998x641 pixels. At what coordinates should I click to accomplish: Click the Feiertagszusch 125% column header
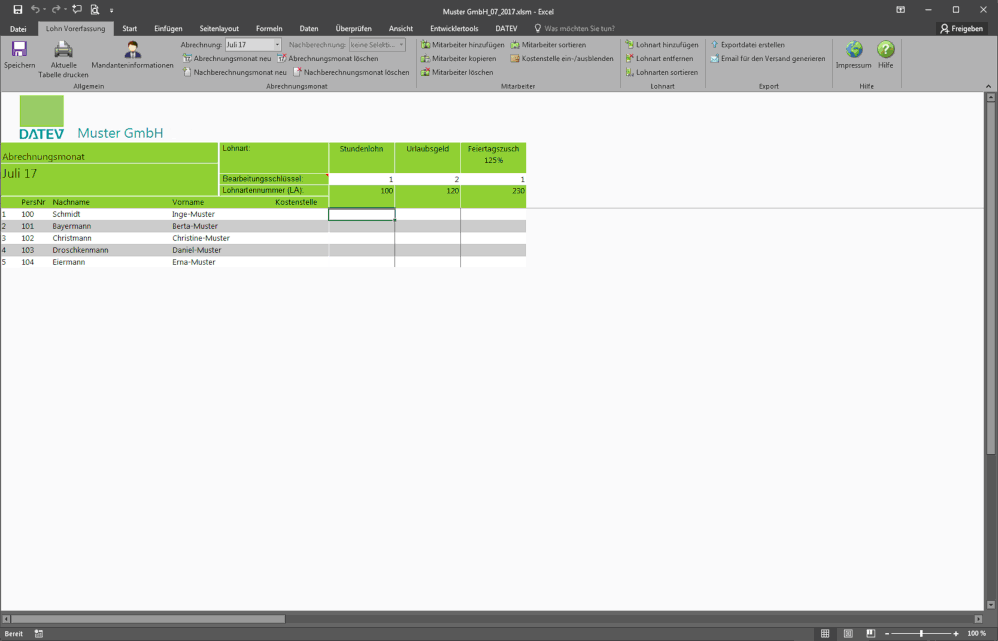(493, 157)
